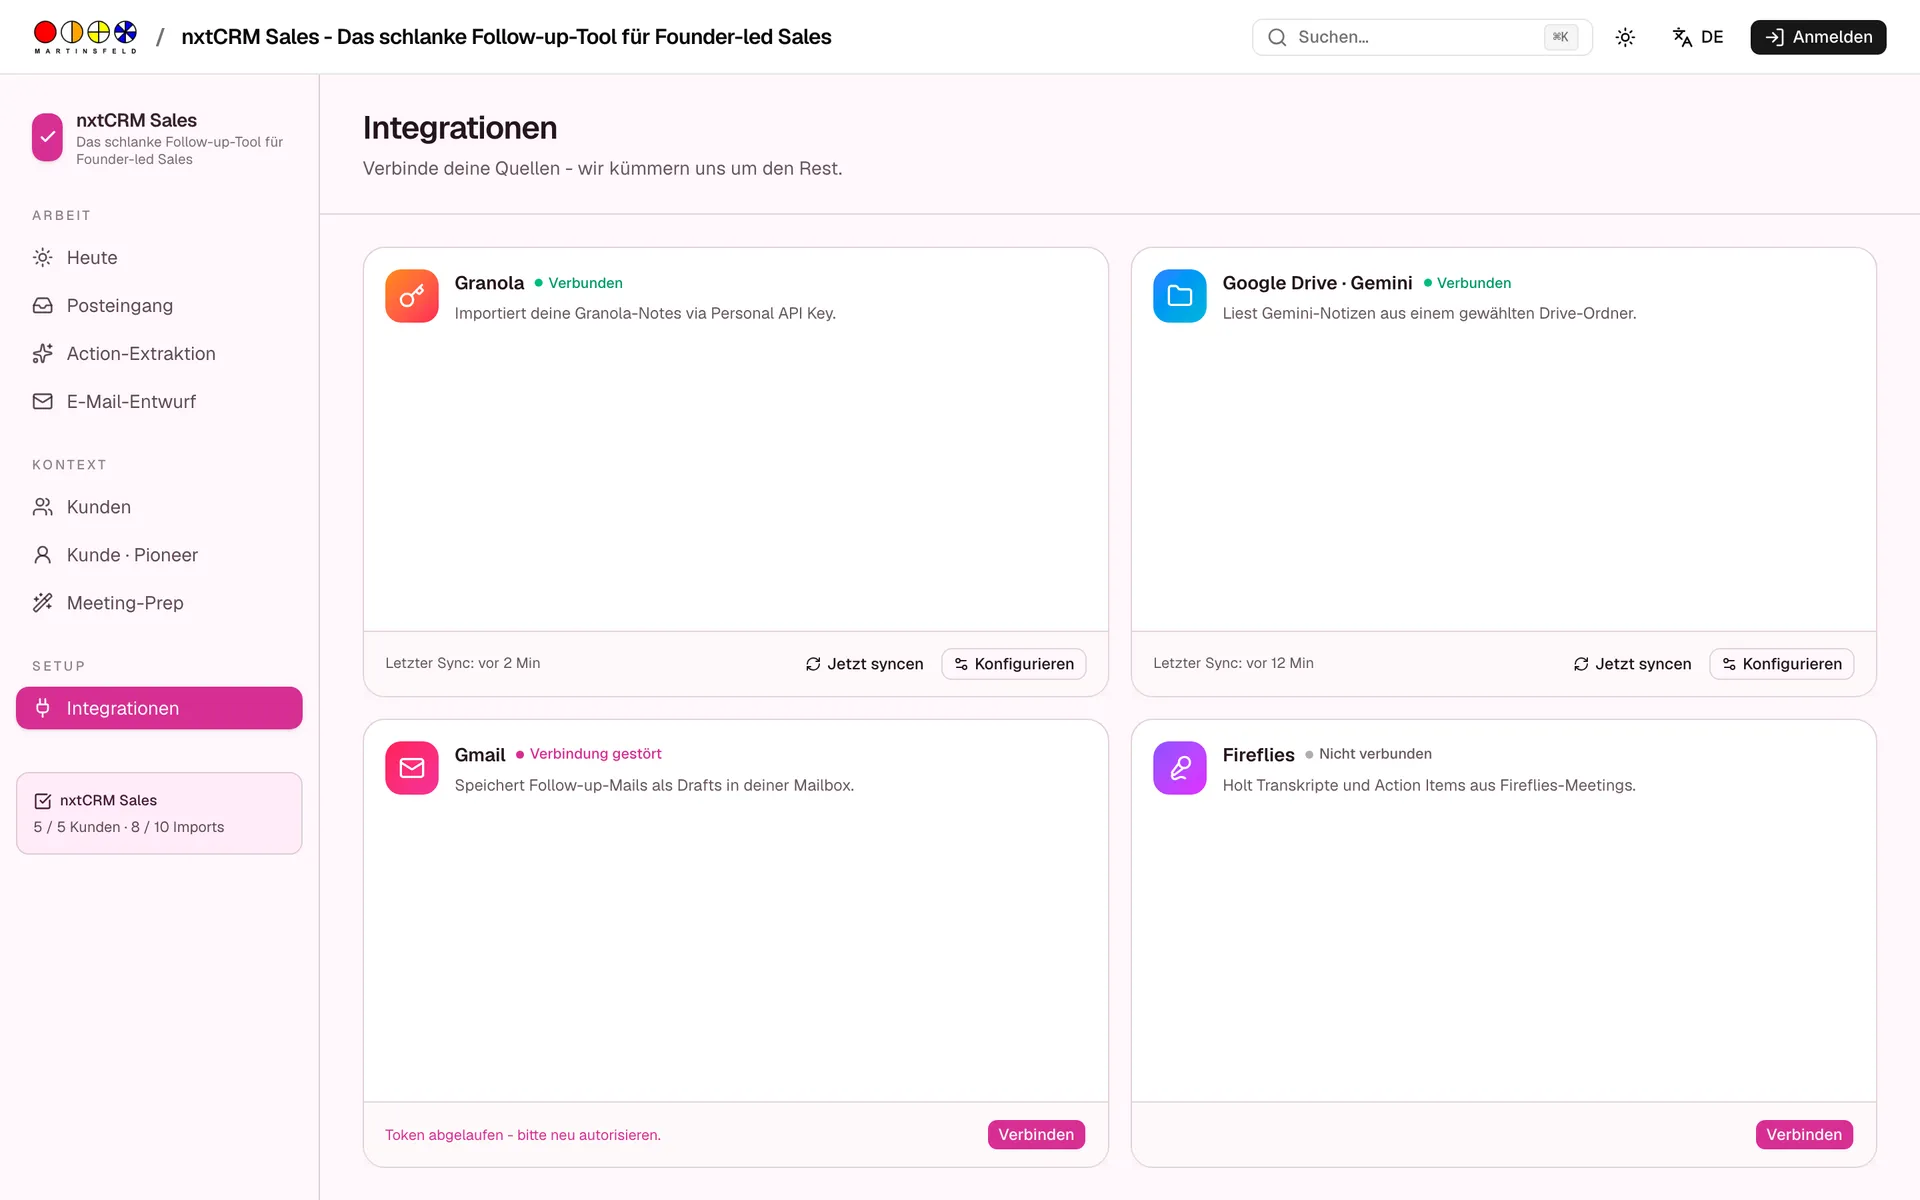
Task: Click the Gmail pink envelope icon
Action: coord(412,768)
